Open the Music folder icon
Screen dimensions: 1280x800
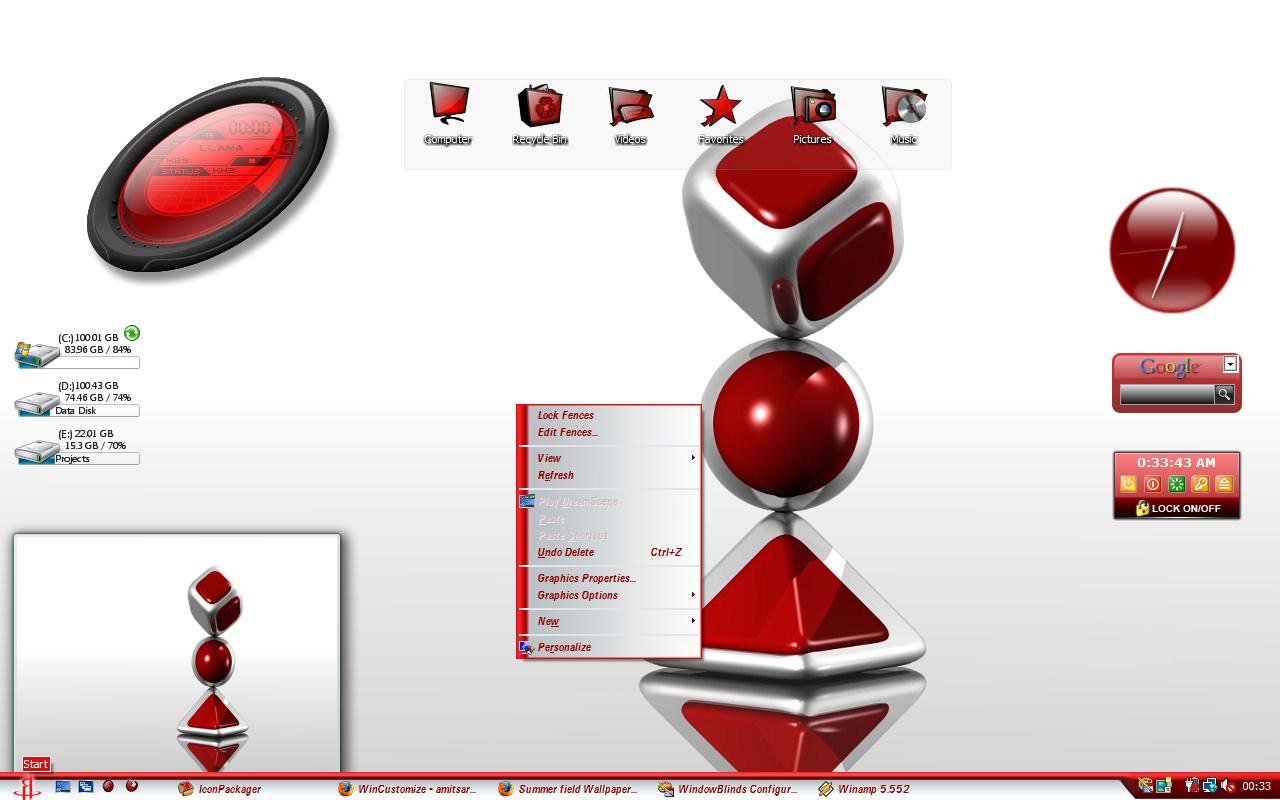(903, 114)
